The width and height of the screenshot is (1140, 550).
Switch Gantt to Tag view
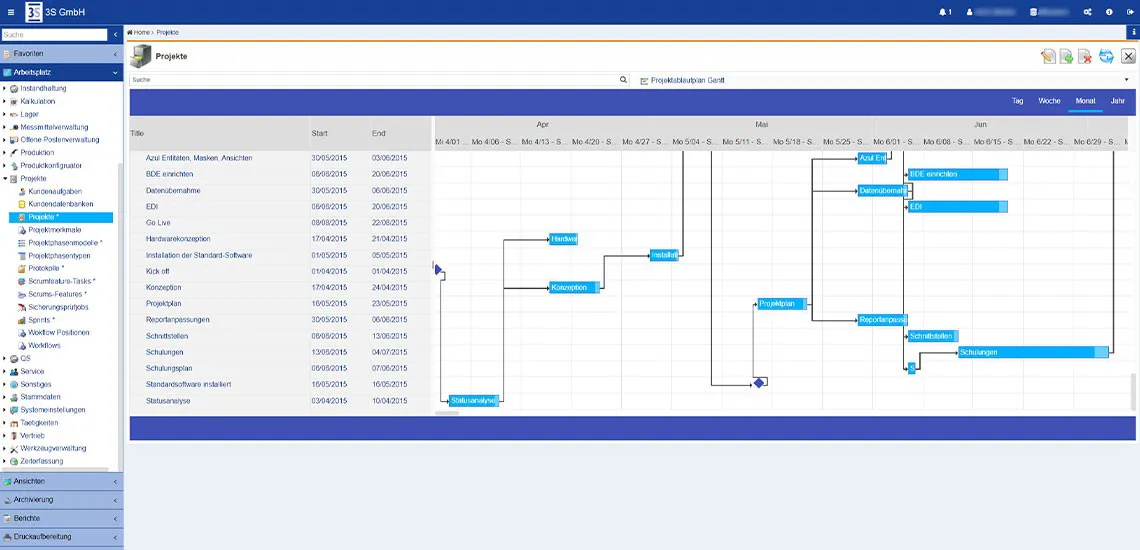click(x=1018, y=101)
